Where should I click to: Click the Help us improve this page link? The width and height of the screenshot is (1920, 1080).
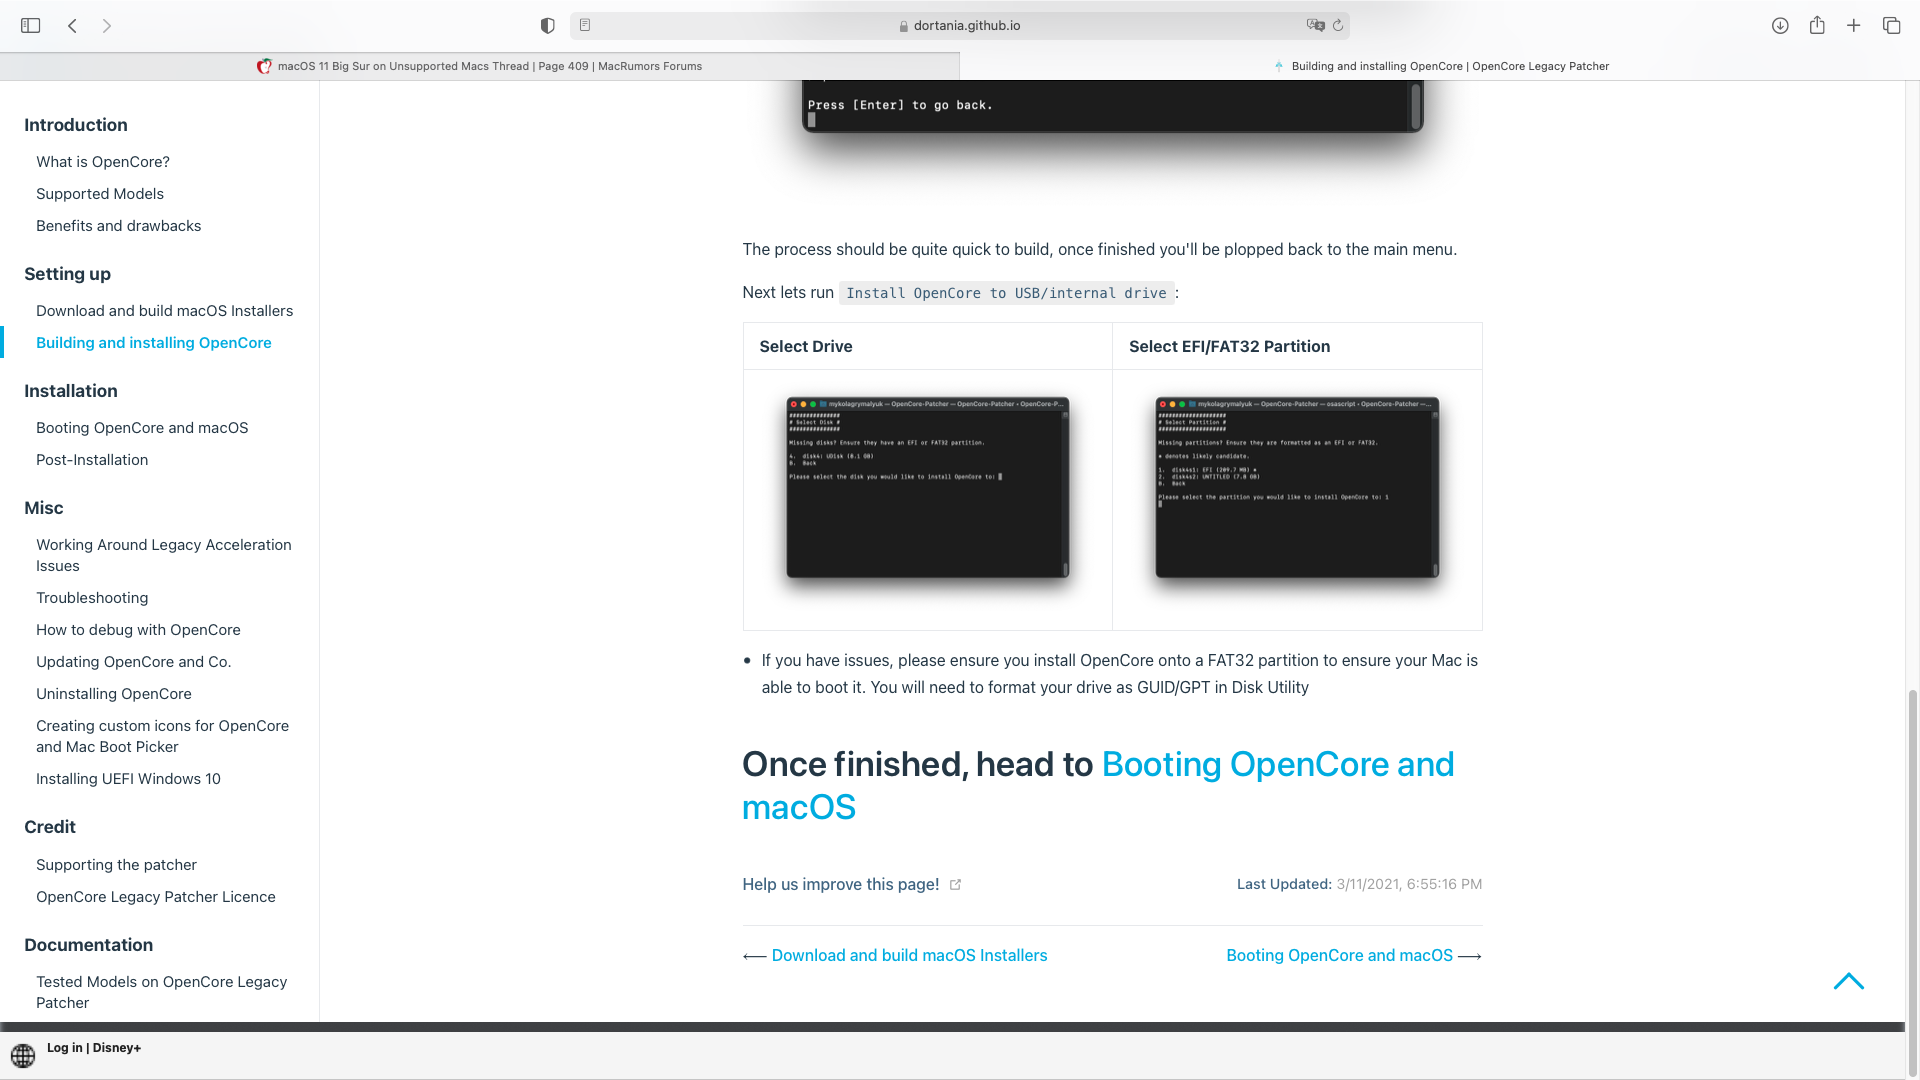click(840, 884)
